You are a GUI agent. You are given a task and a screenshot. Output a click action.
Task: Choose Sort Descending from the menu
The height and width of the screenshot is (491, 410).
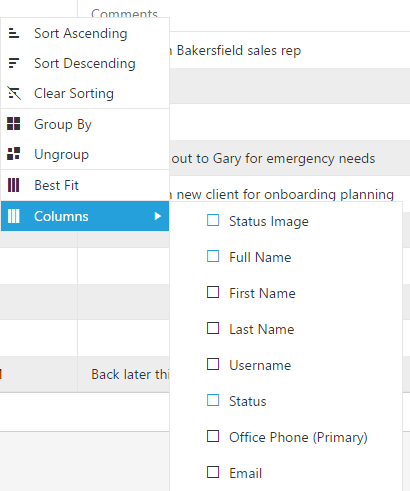tap(85, 63)
